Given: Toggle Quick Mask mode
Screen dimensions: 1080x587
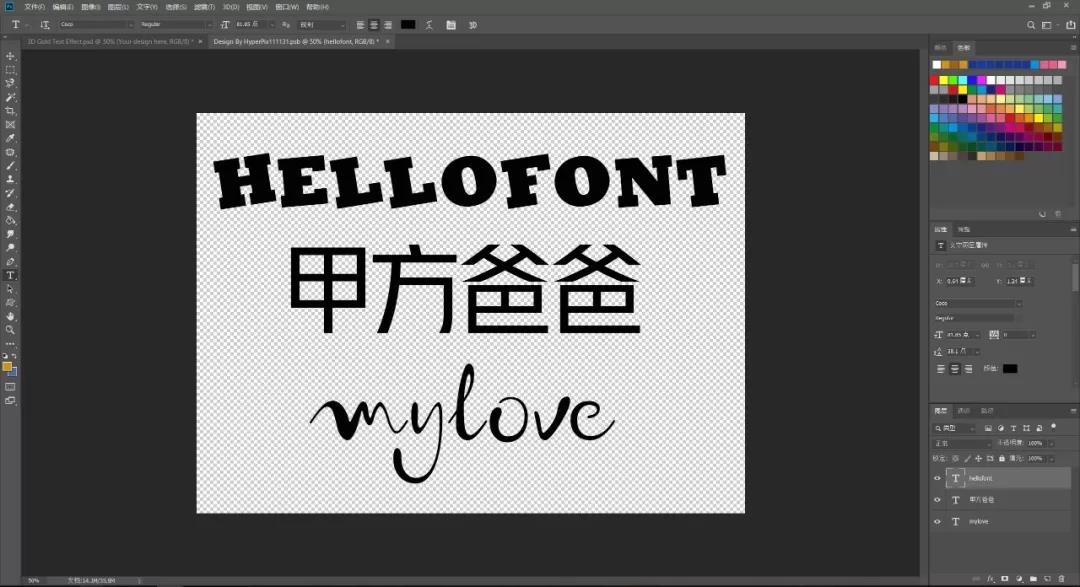Looking at the screenshot, I should click(10, 387).
